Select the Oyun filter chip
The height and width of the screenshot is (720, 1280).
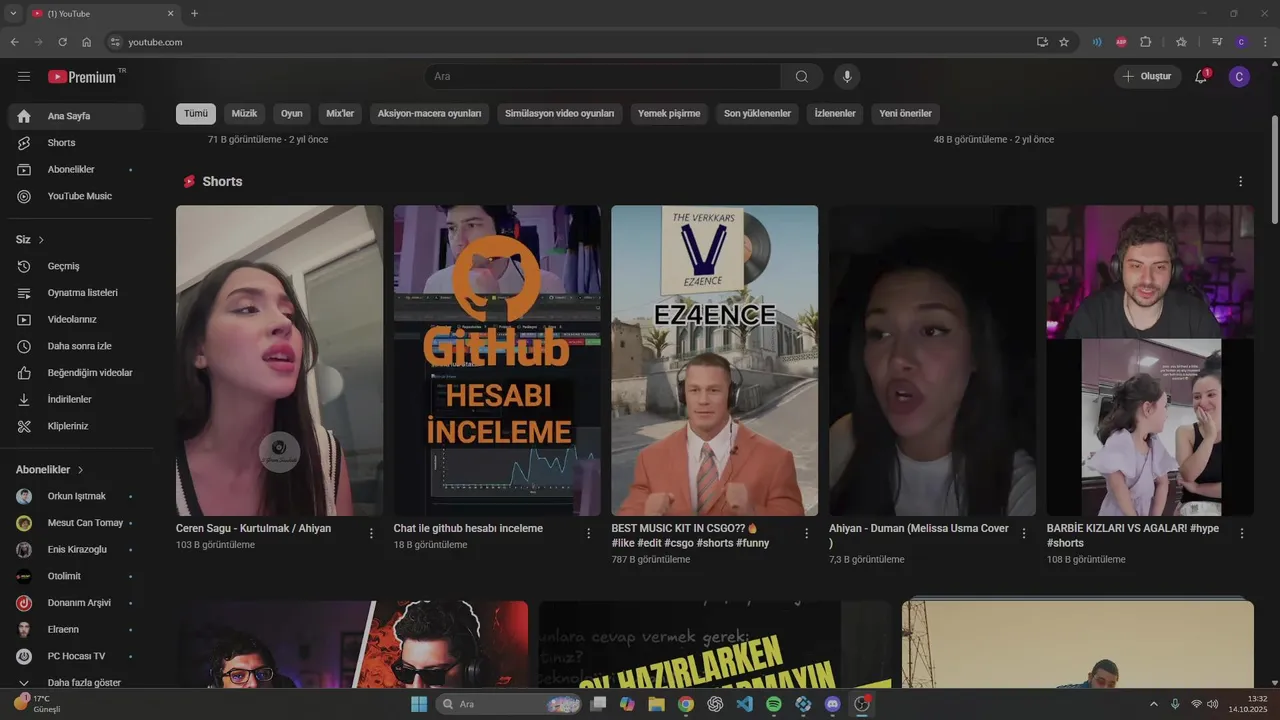click(x=292, y=114)
